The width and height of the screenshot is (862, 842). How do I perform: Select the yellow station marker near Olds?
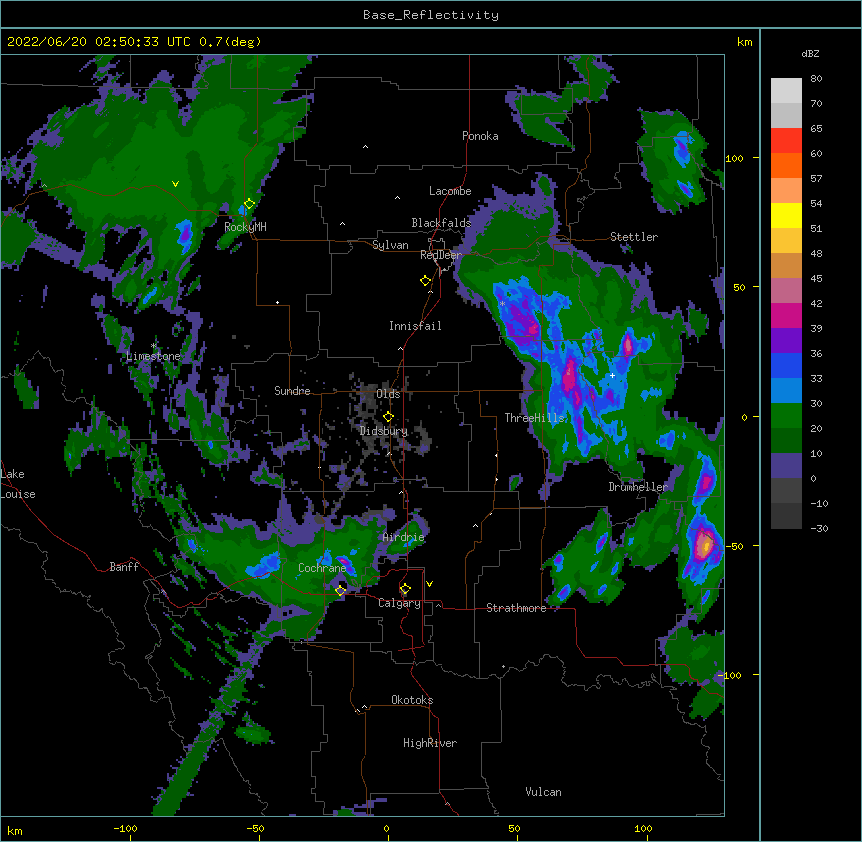point(388,416)
